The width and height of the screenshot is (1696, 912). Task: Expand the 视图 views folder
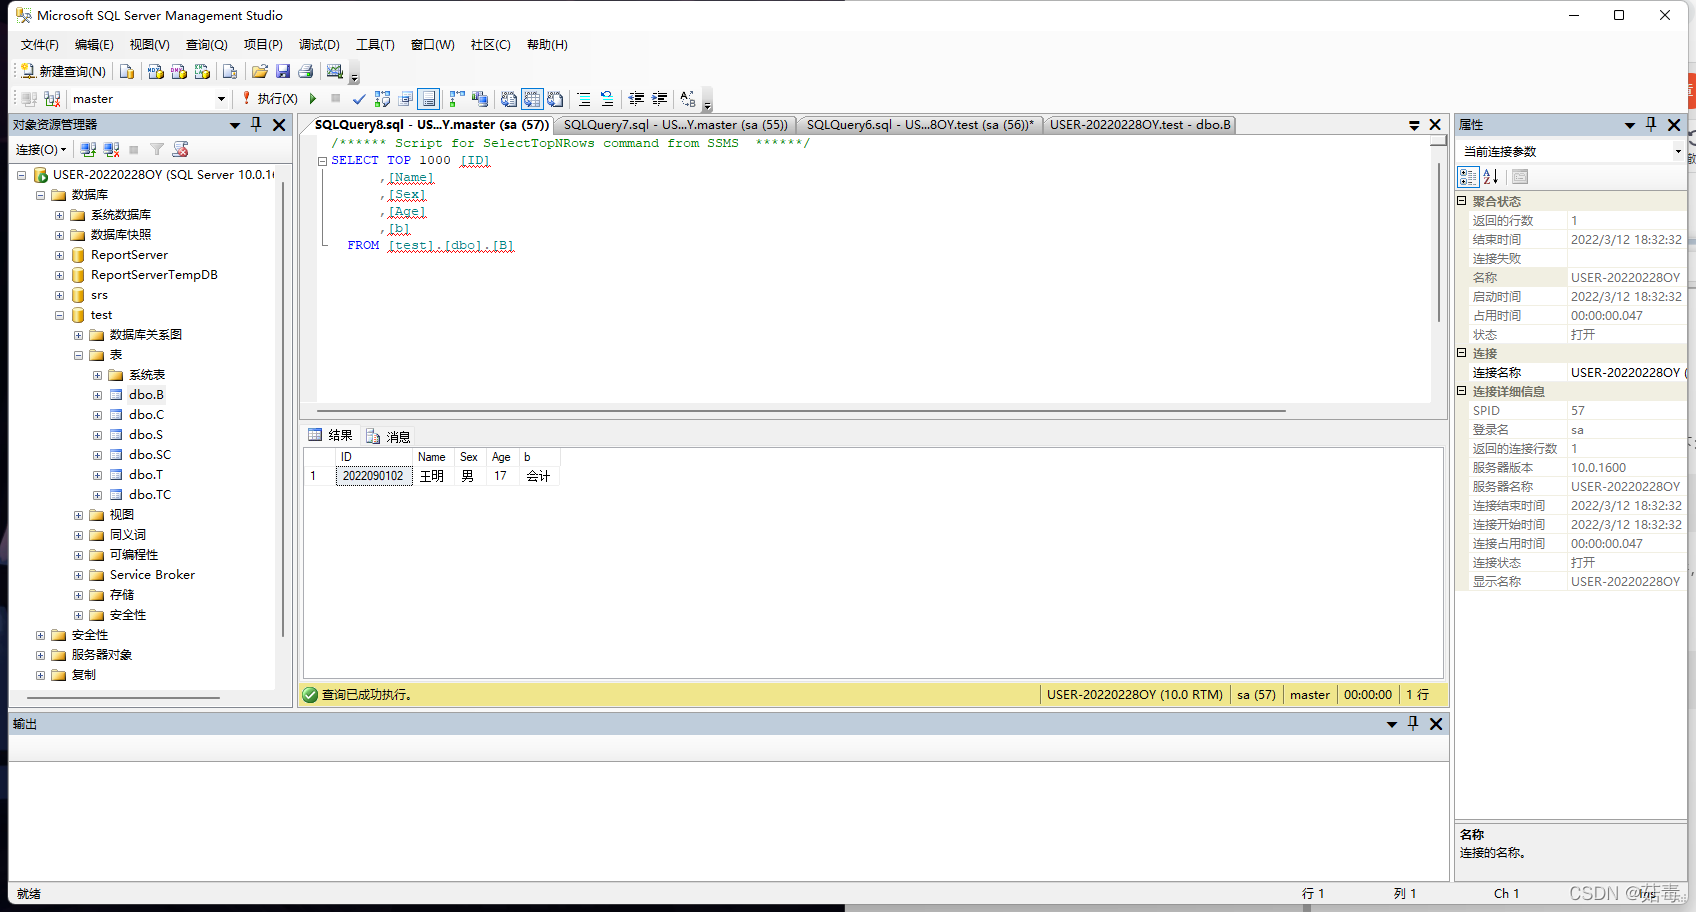coord(78,515)
